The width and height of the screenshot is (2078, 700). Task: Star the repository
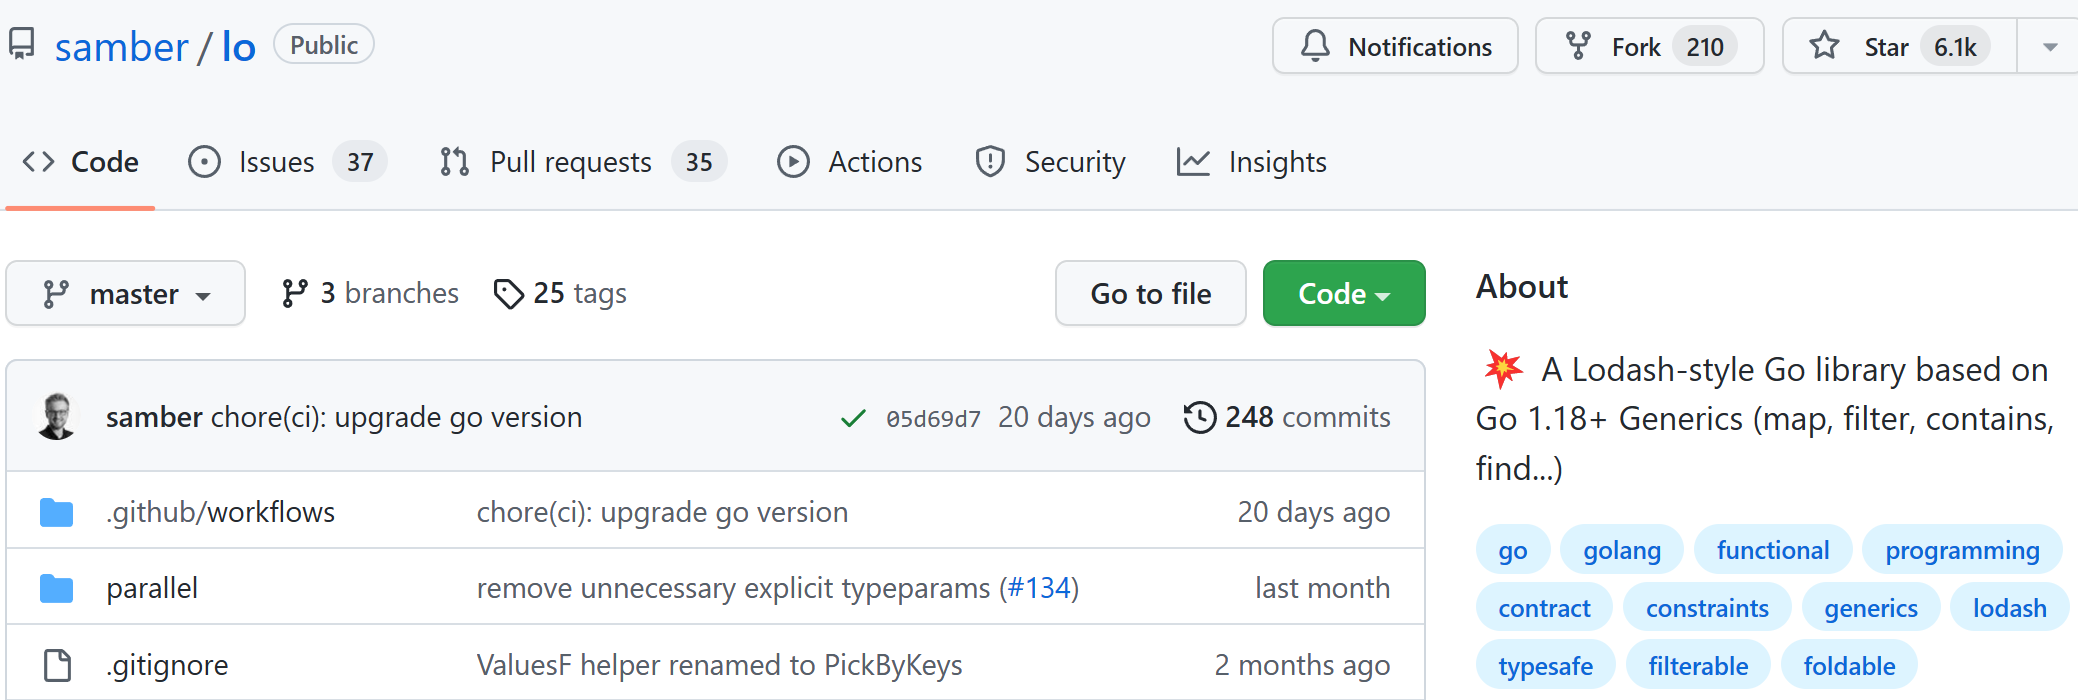point(1899,46)
